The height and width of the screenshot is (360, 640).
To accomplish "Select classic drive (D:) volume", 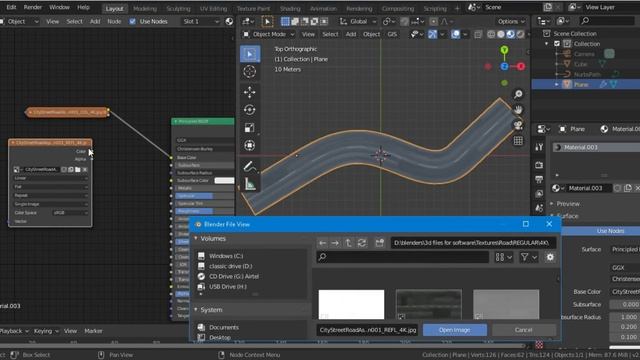I will pos(230,266).
